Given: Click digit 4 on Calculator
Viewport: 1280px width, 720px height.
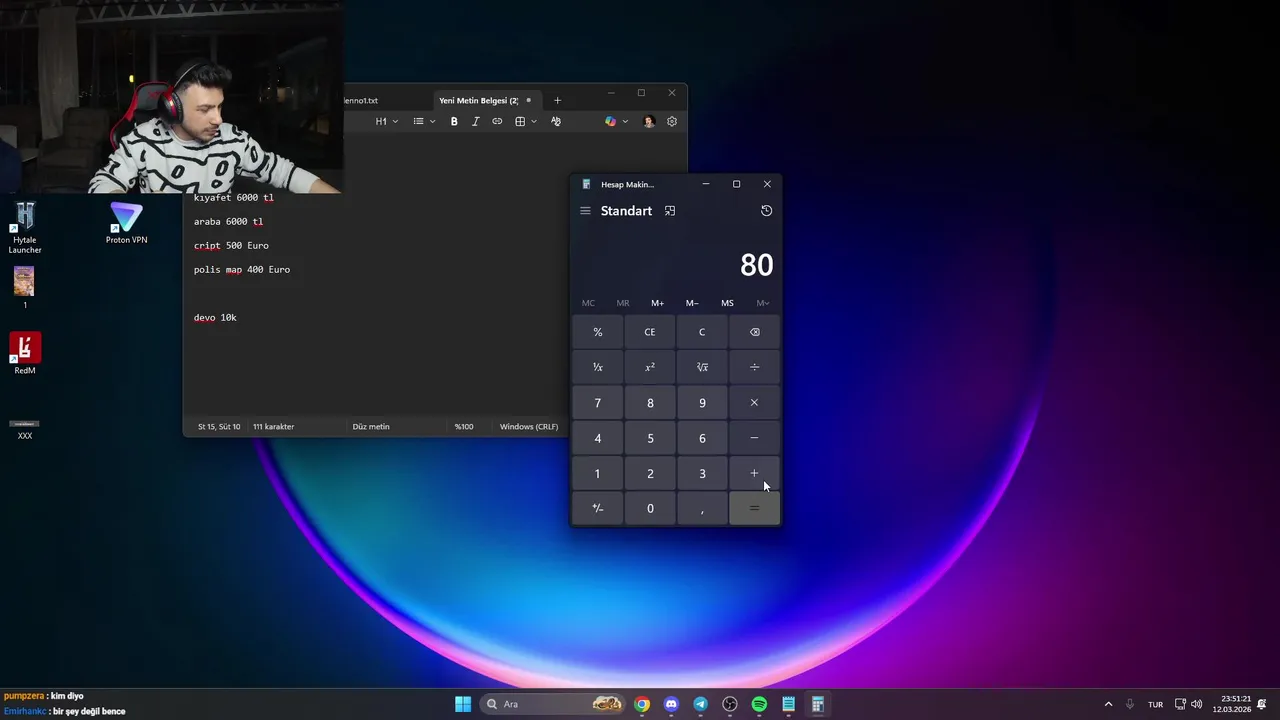Looking at the screenshot, I should (598, 438).
